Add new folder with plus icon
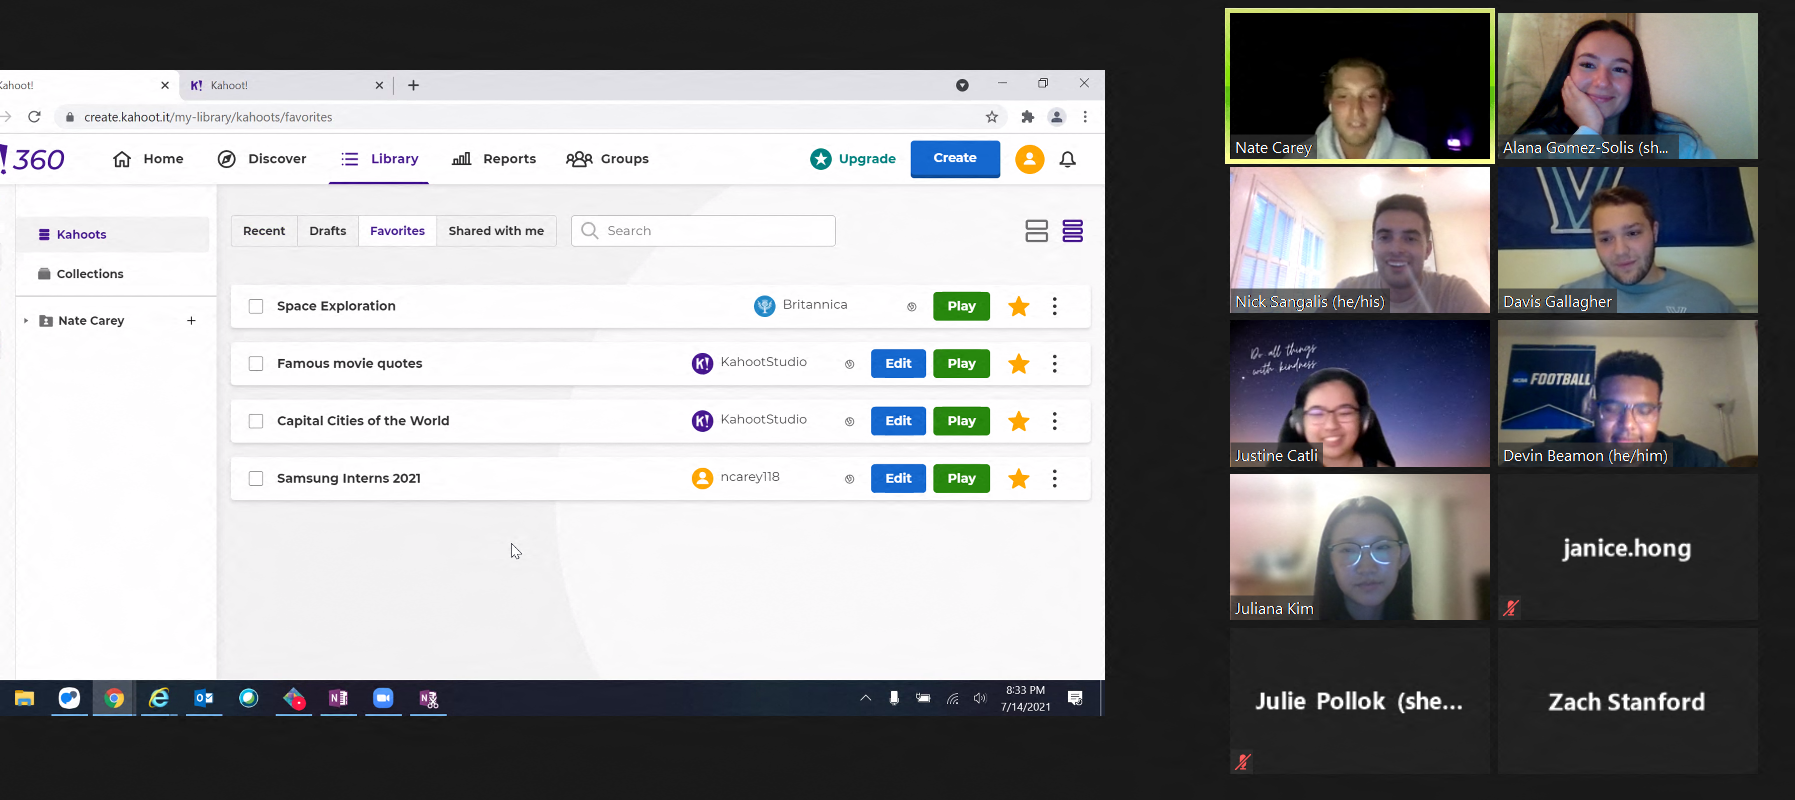1795x800 pixels. coord(191,321)
